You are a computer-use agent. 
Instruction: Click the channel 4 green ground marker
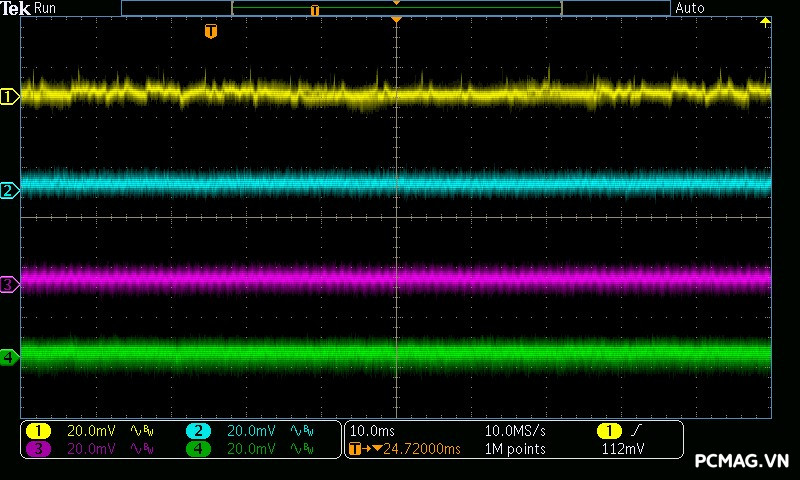[9, 357]
